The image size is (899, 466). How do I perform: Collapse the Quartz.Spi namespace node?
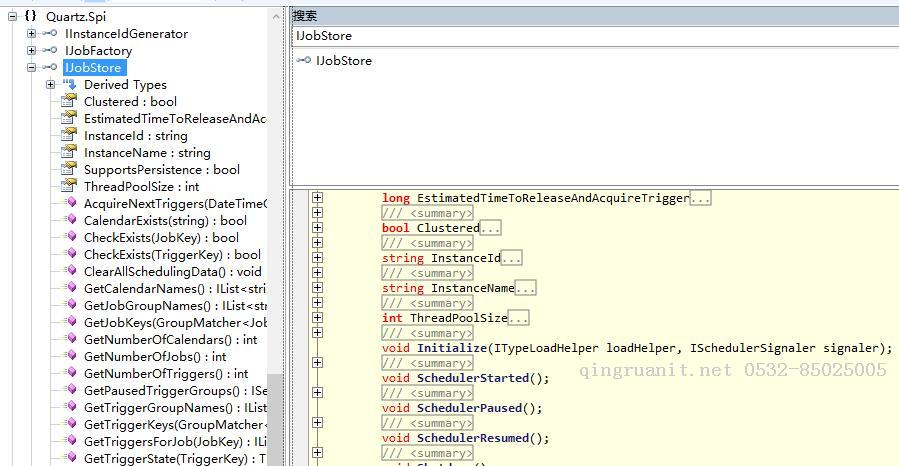[x=13, y=17]
